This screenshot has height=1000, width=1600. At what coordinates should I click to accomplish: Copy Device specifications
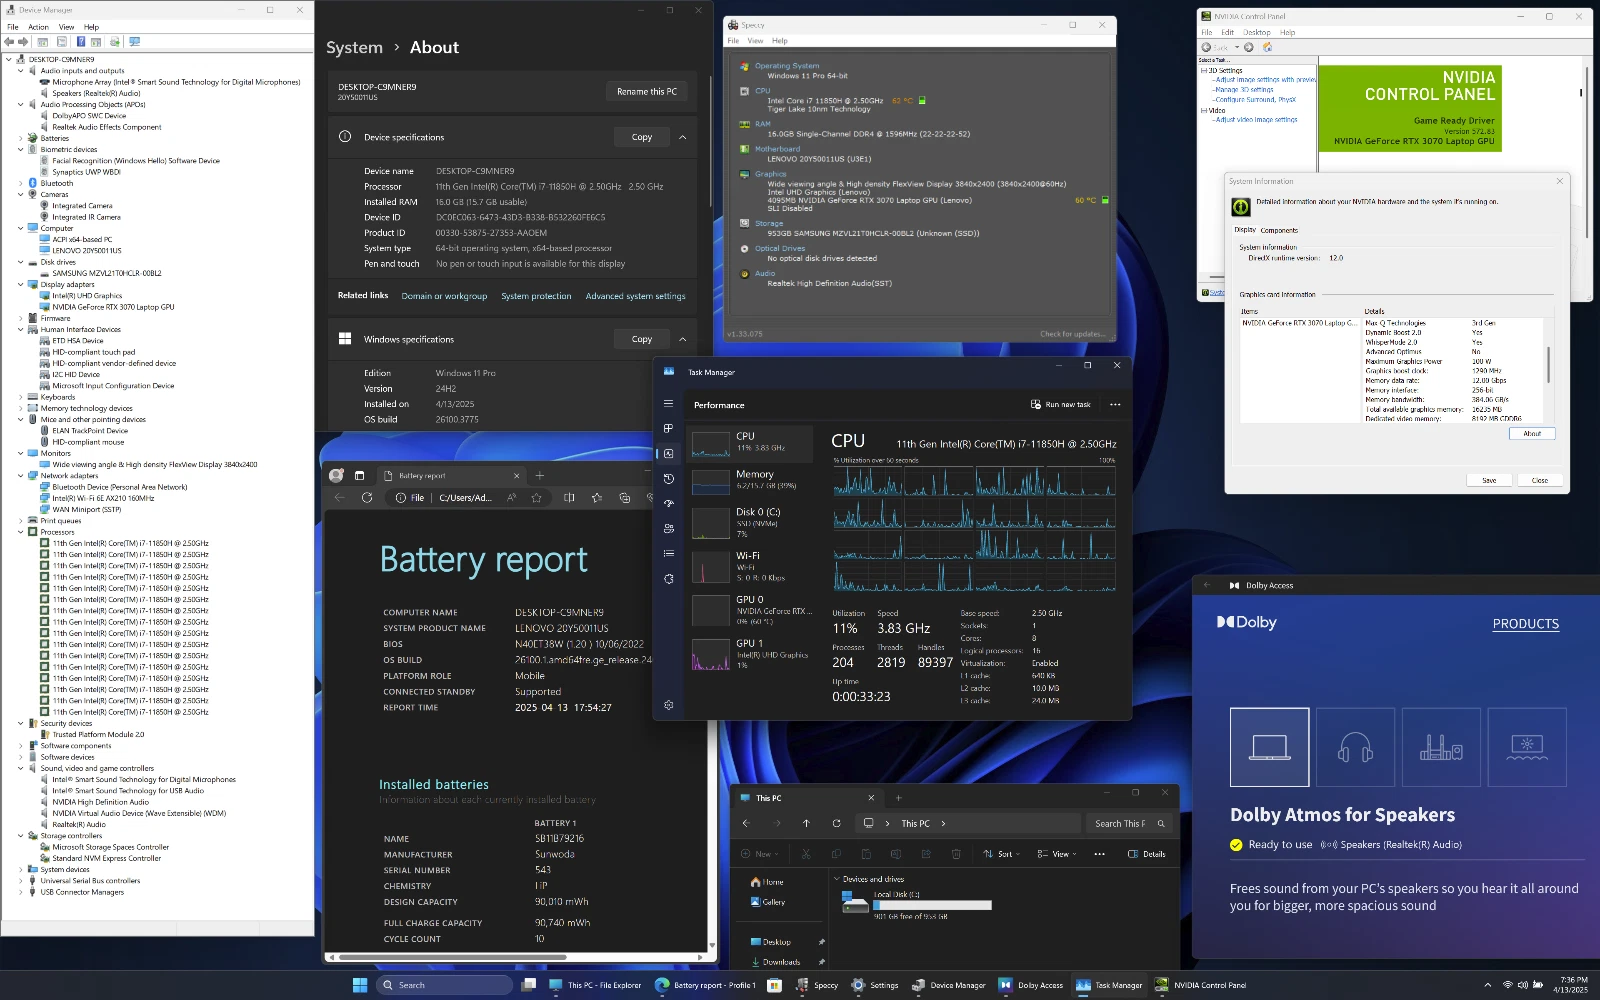point(642,137)
